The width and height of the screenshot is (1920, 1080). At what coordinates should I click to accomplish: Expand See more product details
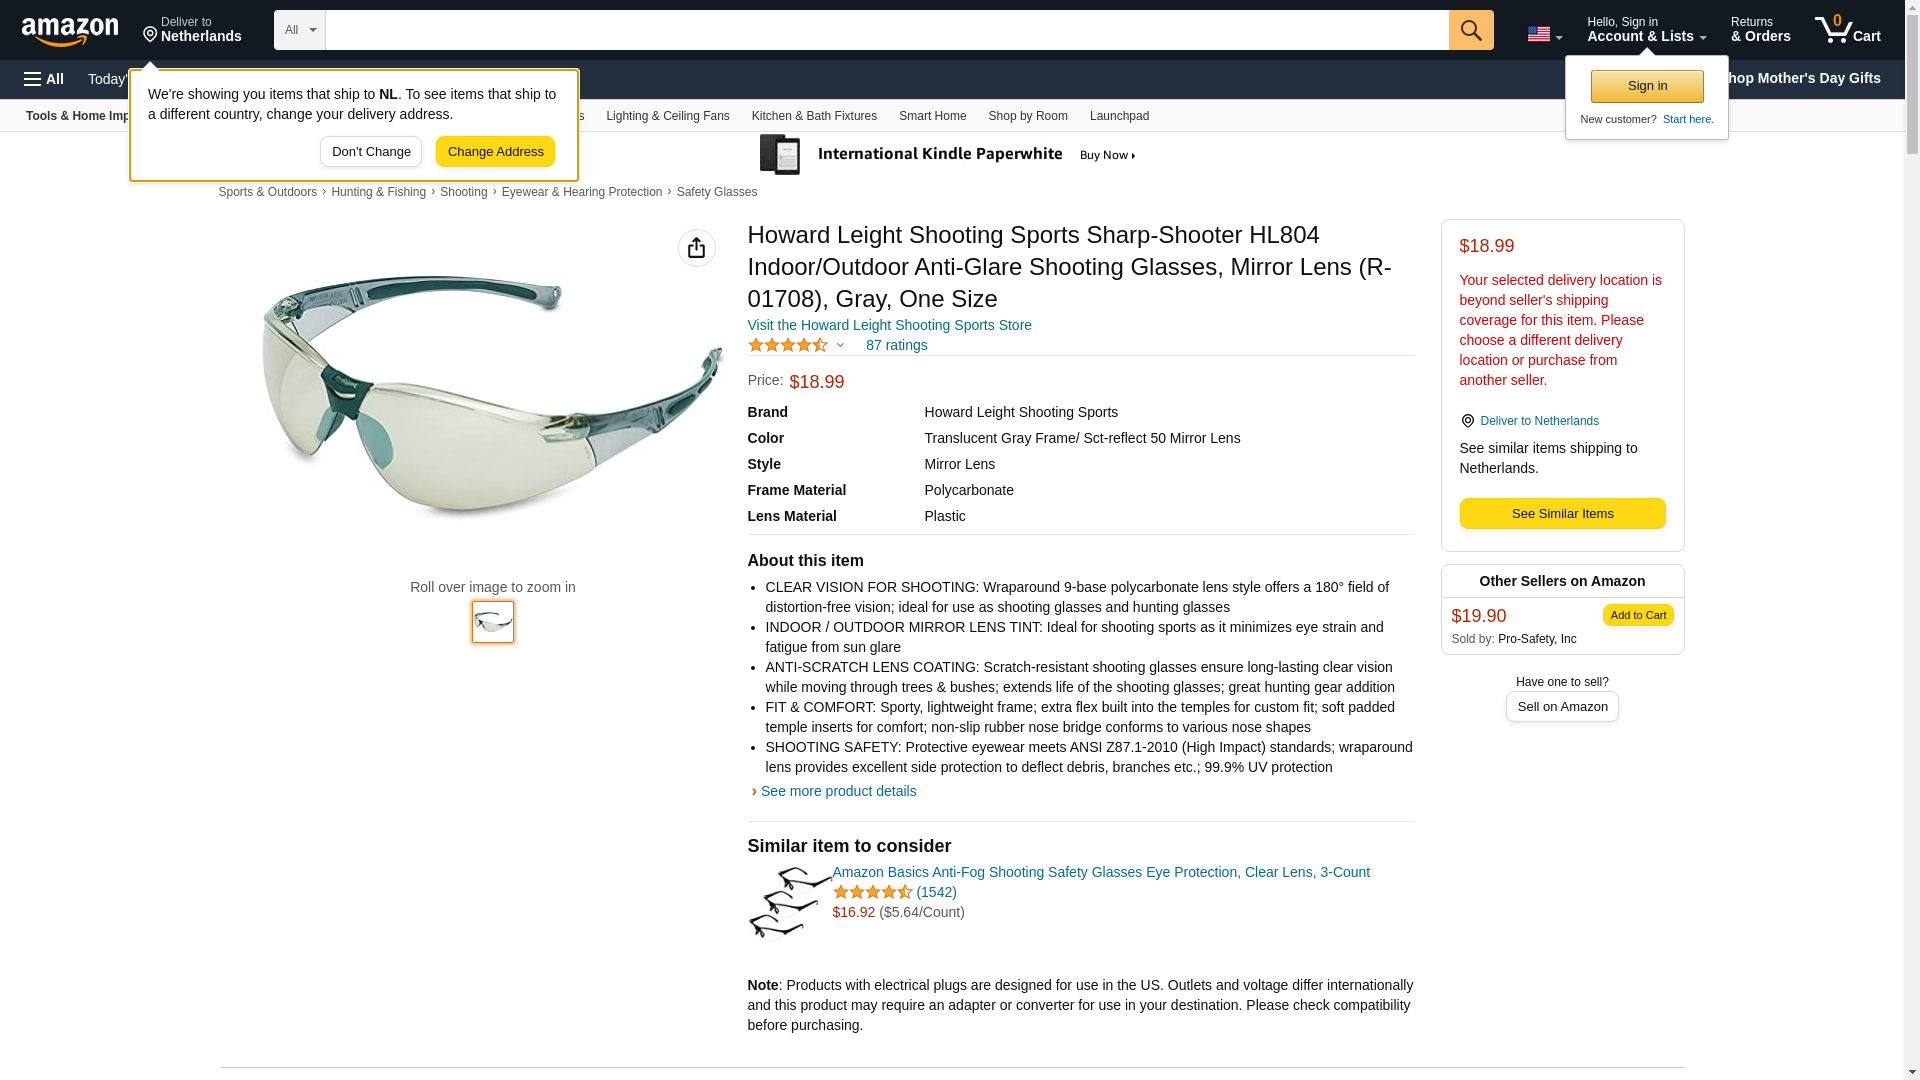click(838, 791)
